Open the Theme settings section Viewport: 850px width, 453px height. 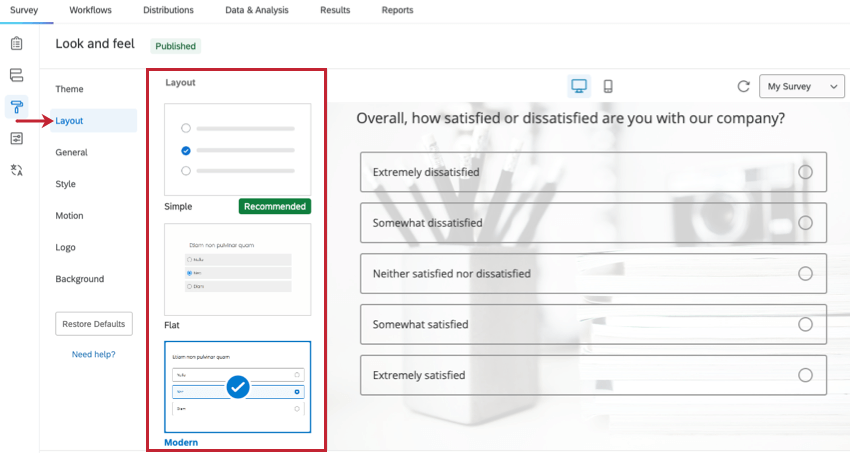(x=69, y=89)
